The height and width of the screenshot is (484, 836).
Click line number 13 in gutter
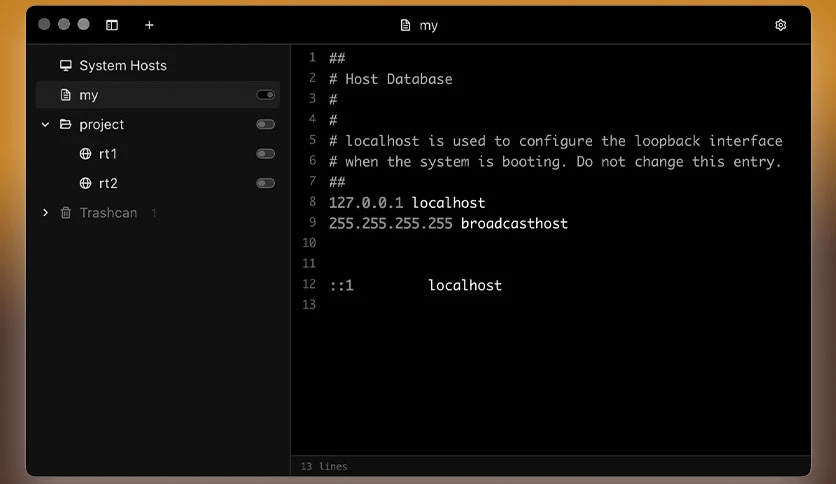pyautogui.click(x=309, y=305)
